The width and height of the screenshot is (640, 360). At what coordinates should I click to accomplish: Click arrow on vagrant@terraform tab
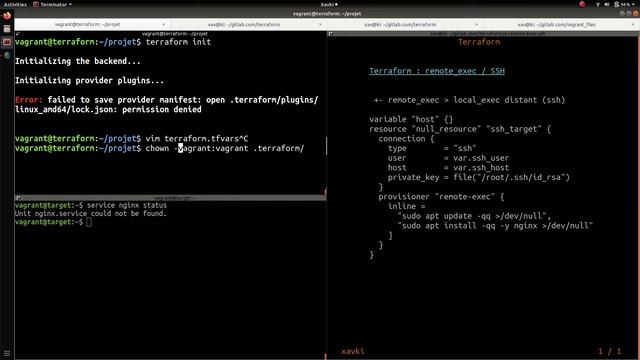164,24
